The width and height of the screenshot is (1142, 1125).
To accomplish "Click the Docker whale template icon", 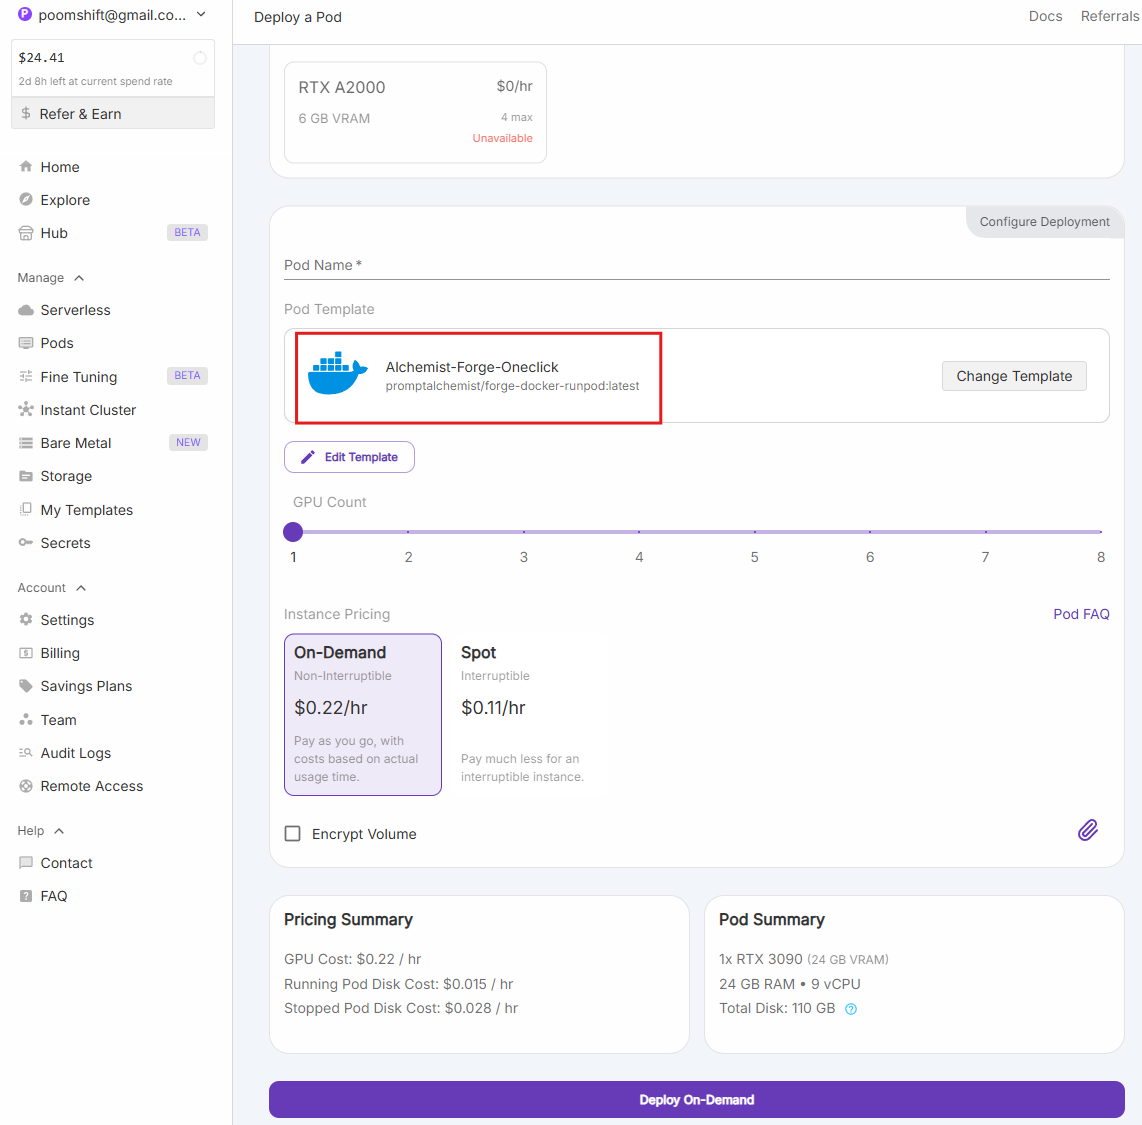I will coord(337,374).
